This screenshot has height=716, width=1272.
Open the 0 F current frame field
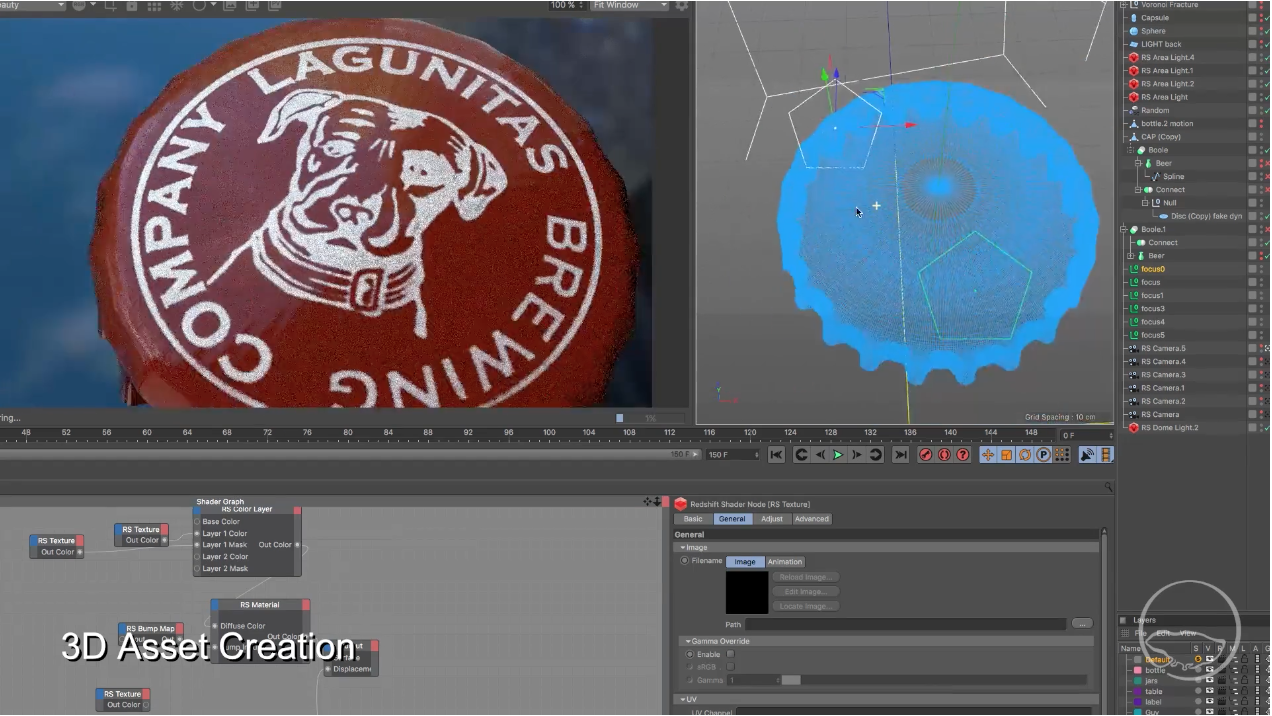(x=1087, y=435)
